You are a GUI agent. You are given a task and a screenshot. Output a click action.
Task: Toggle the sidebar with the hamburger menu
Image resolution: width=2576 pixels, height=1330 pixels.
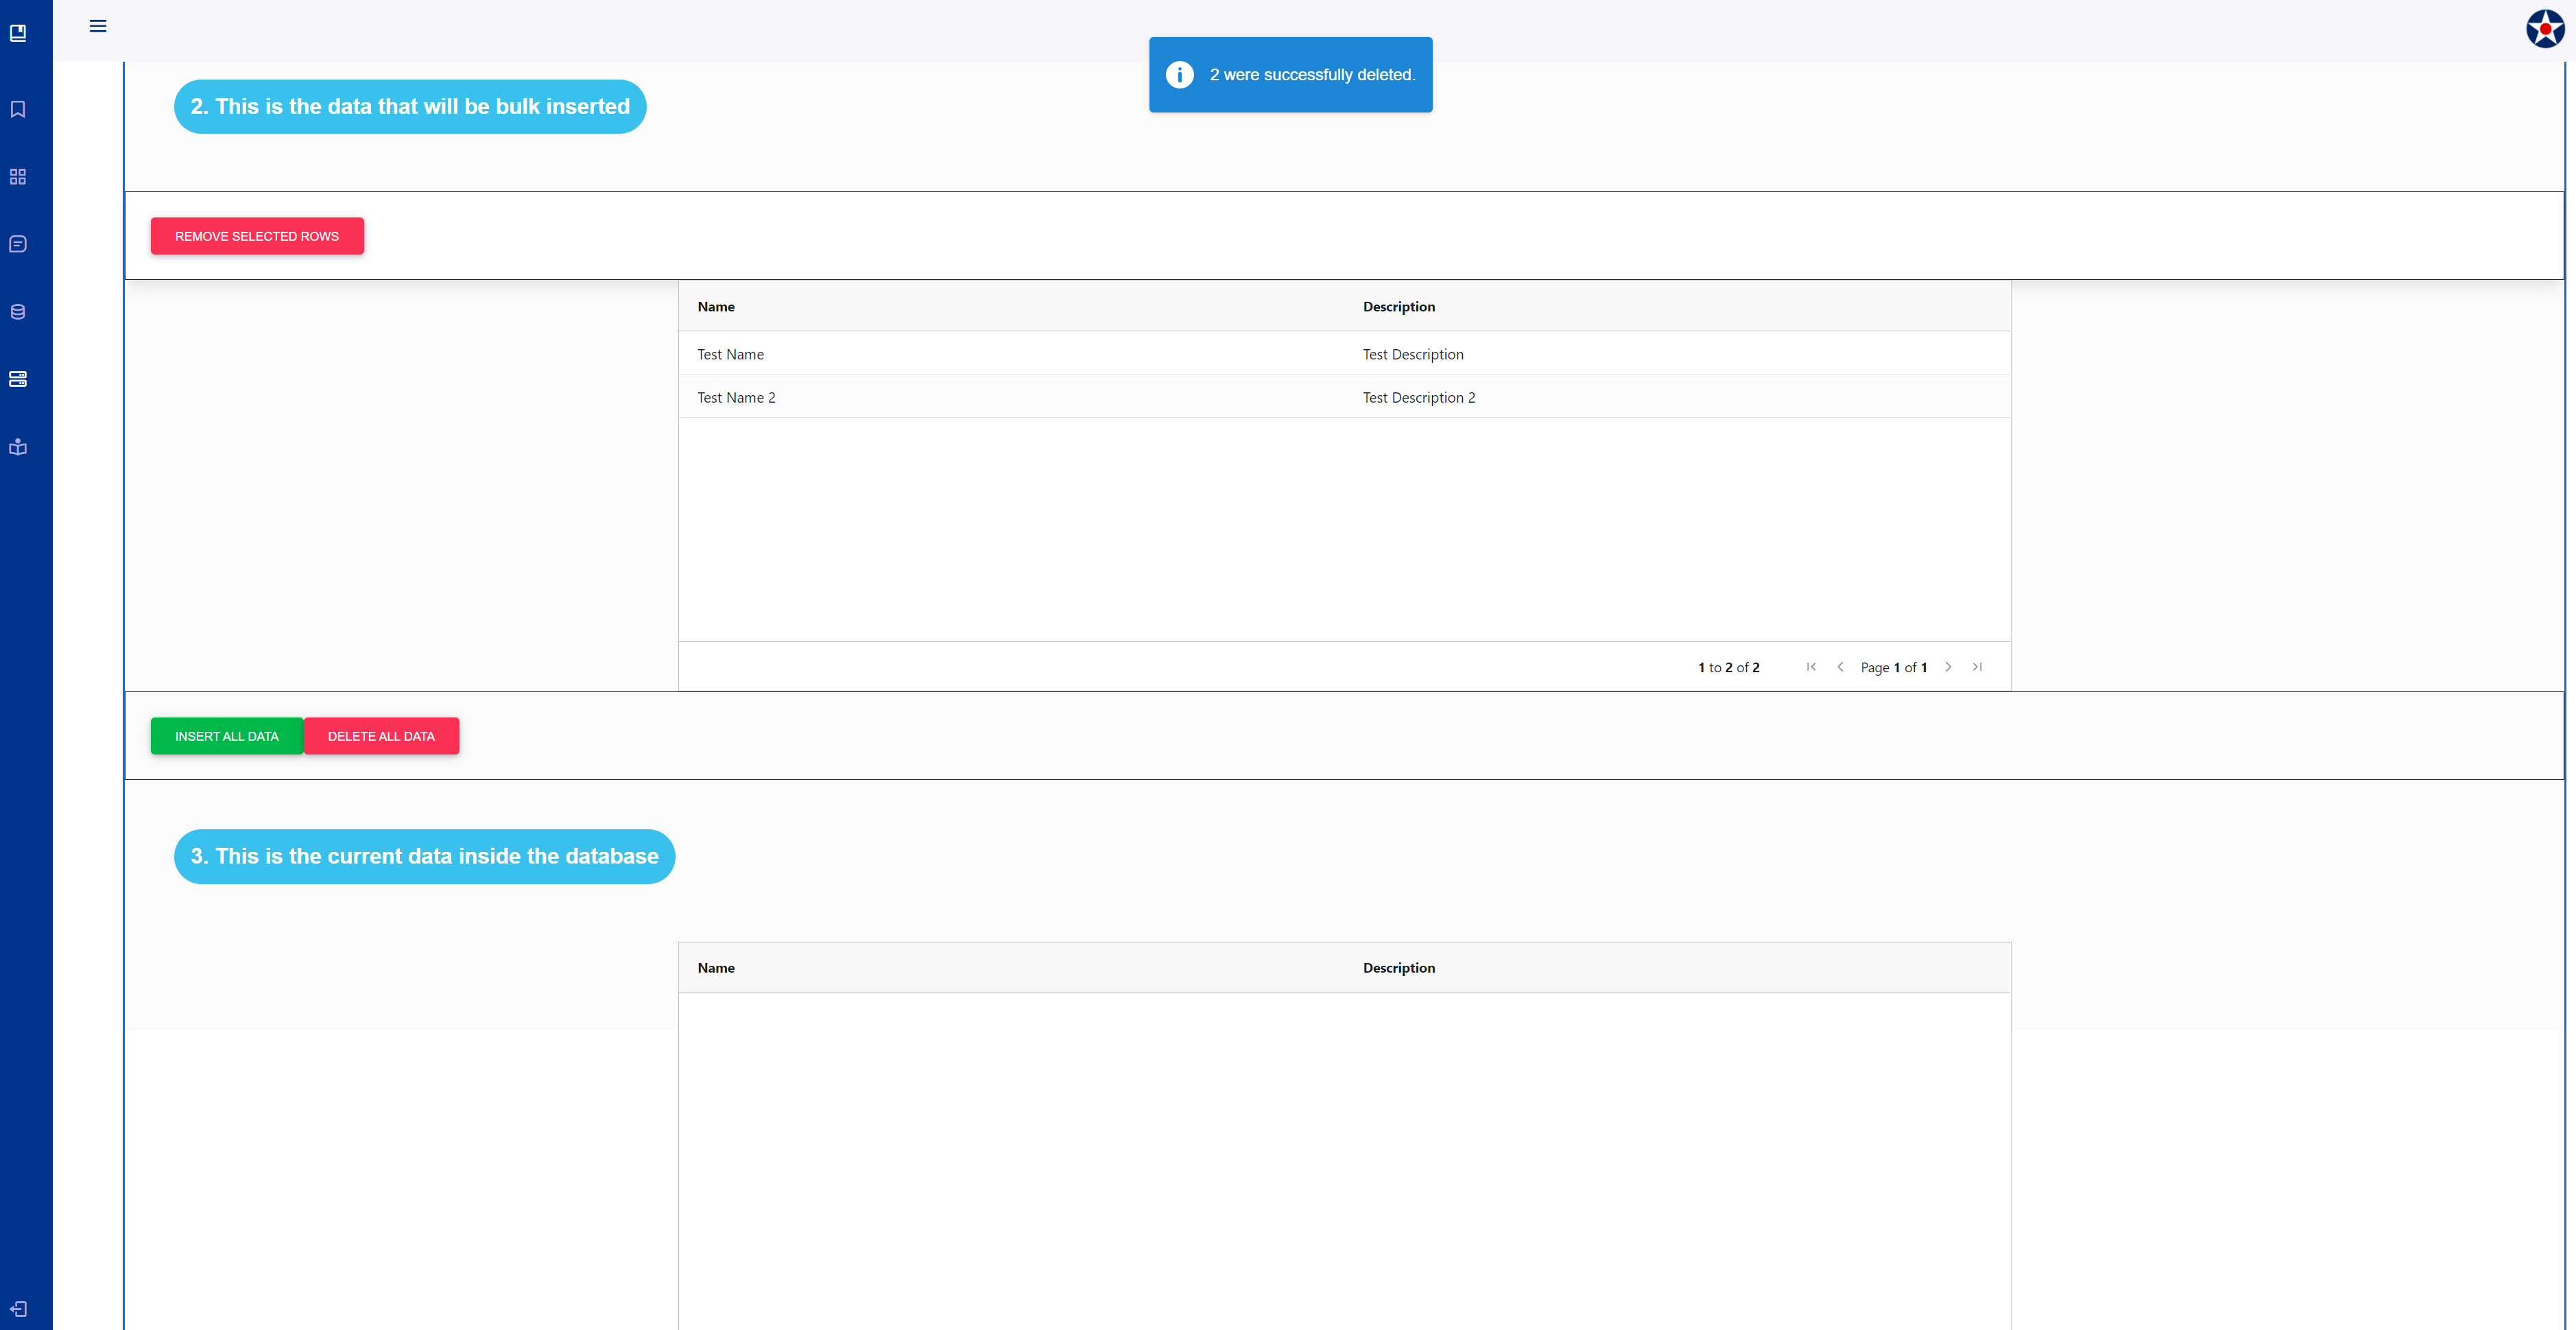[x=98, y=26]
